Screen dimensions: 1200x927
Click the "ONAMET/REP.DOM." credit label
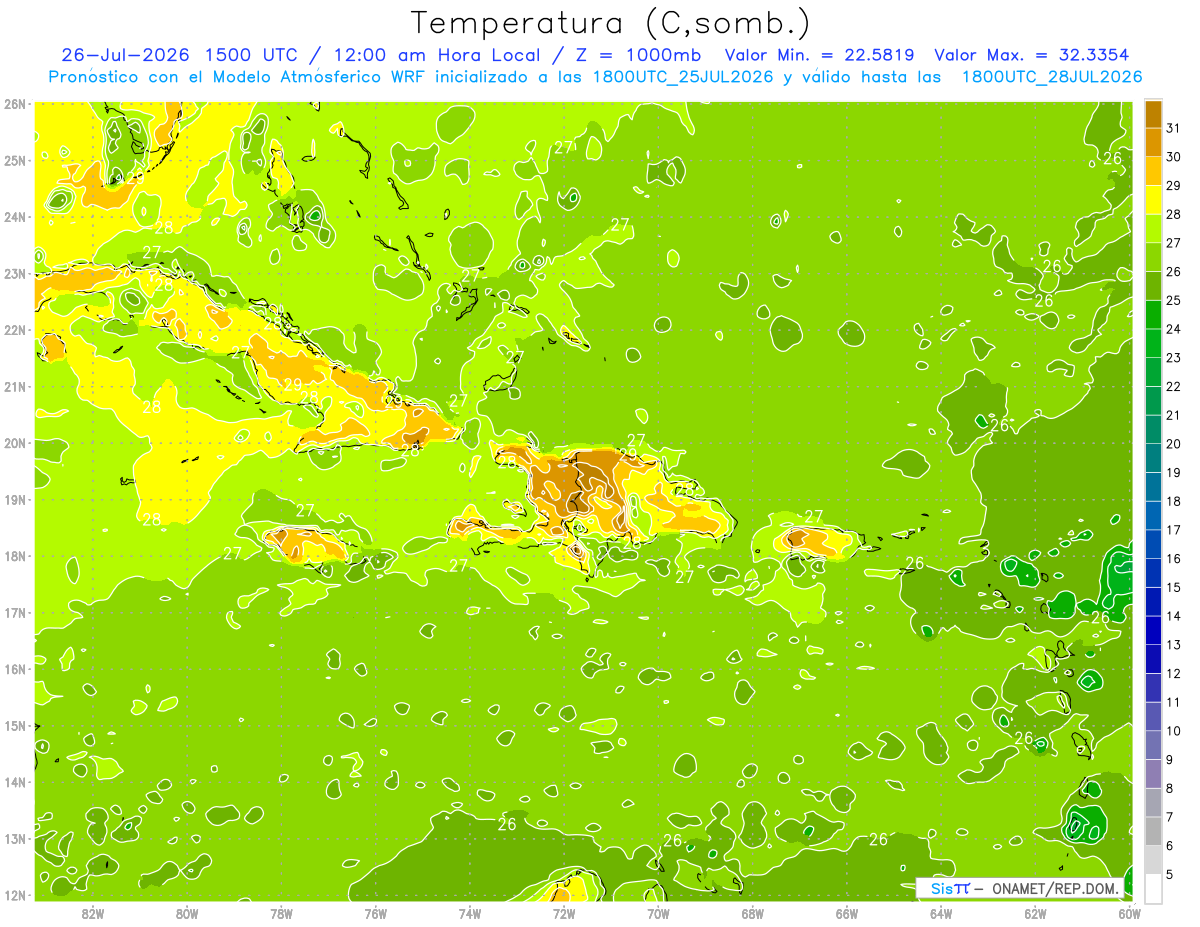click(x=1056, y=888)
